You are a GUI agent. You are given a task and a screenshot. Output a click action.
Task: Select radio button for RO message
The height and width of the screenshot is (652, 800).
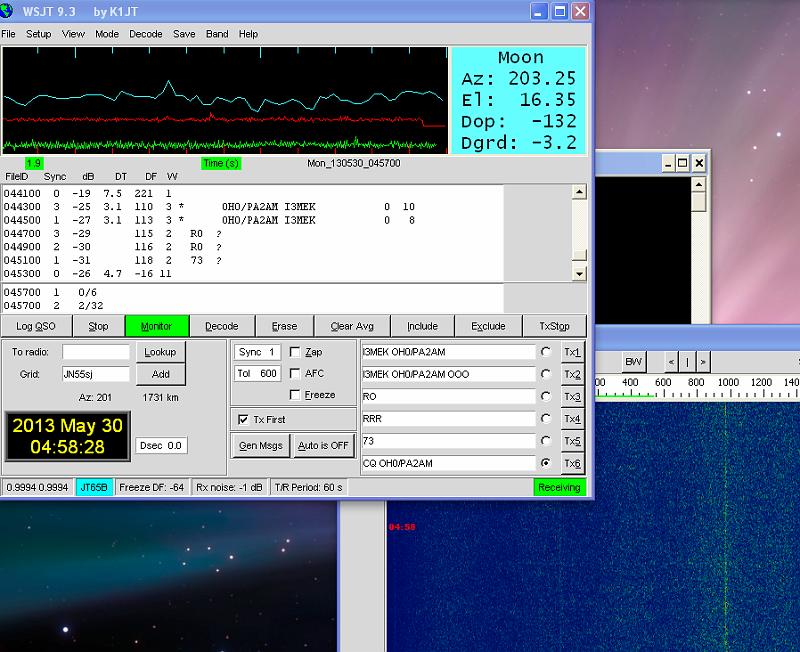[546, 396]
